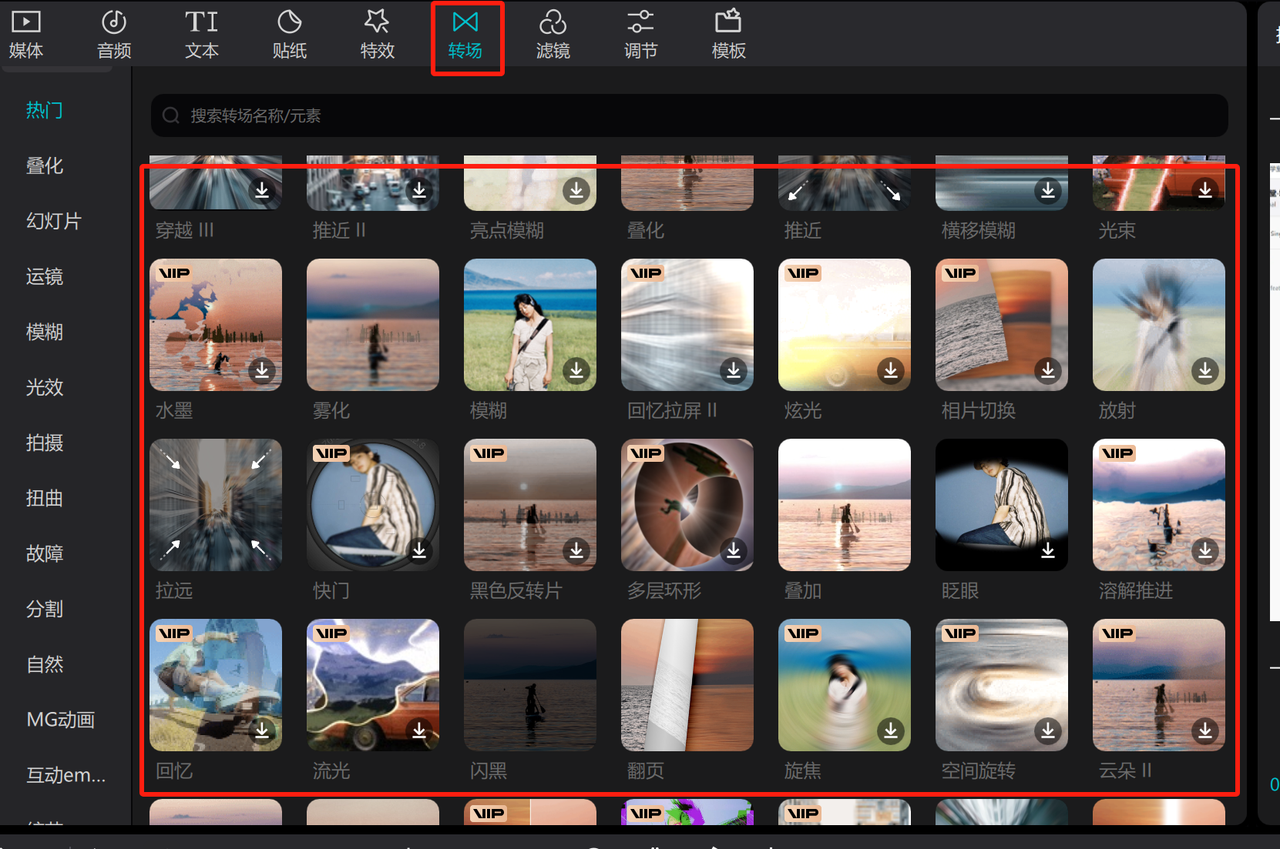Download the 流光 transition

419,731
